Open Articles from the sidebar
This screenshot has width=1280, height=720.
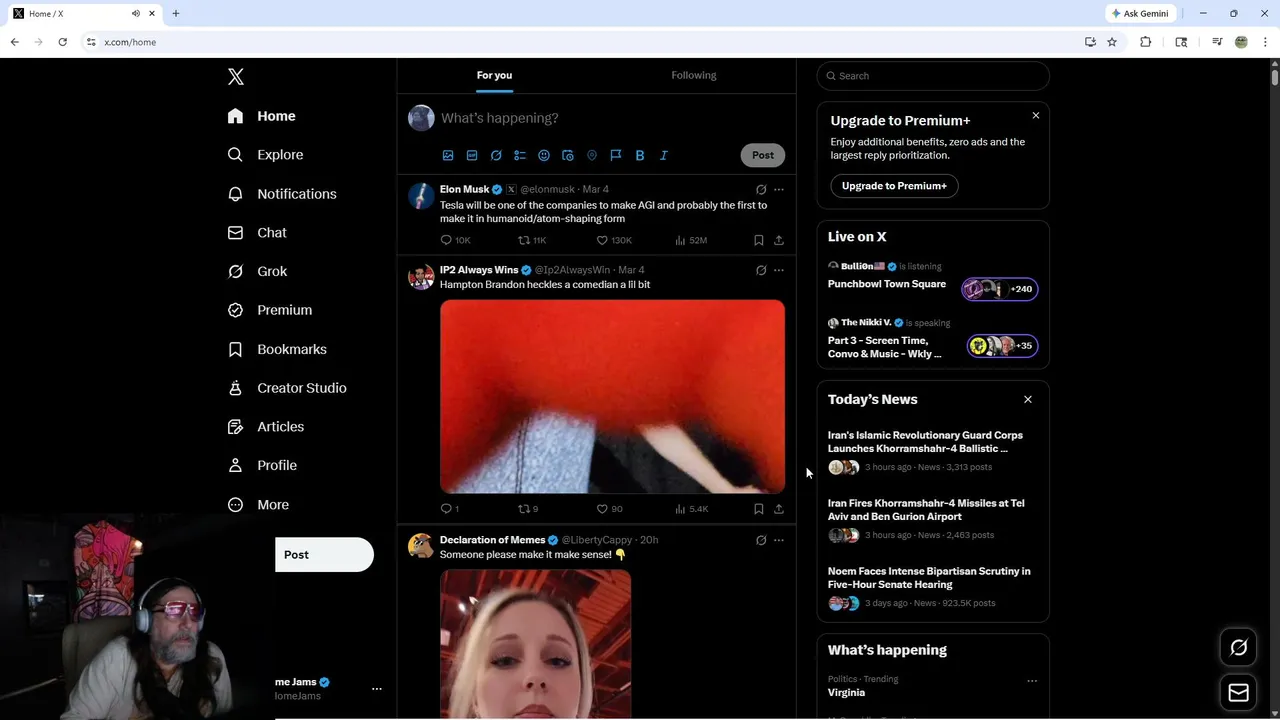tap(266, 427)
